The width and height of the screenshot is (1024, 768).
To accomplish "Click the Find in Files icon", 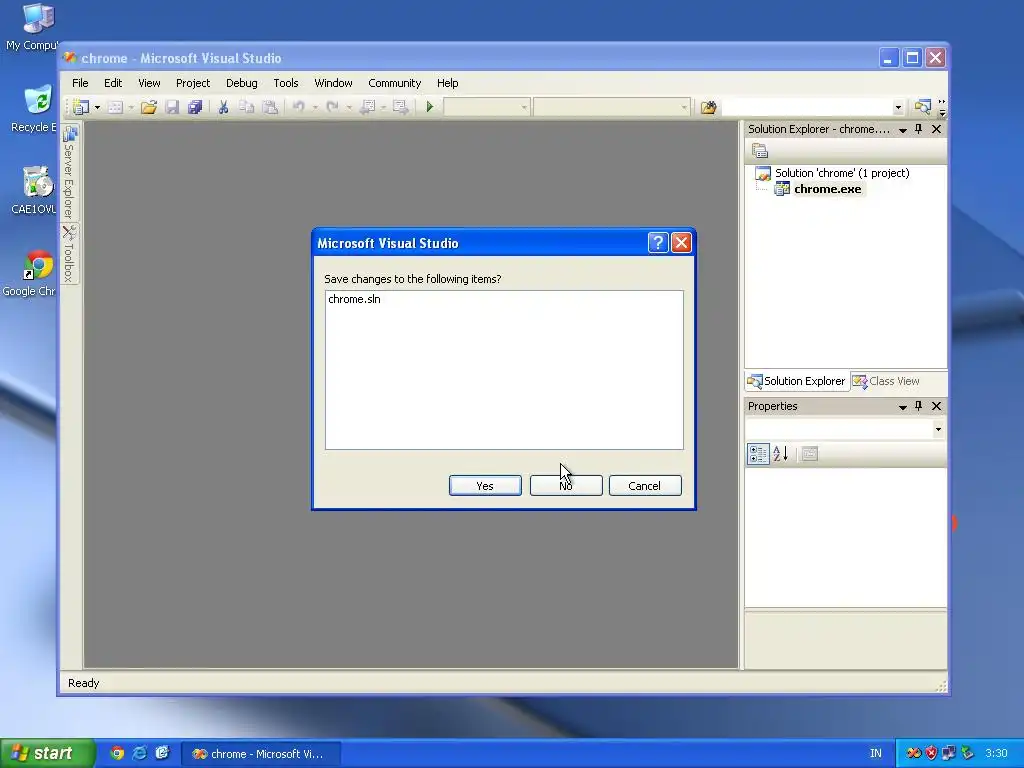I will pyautogui.click(x=709, y=107).
